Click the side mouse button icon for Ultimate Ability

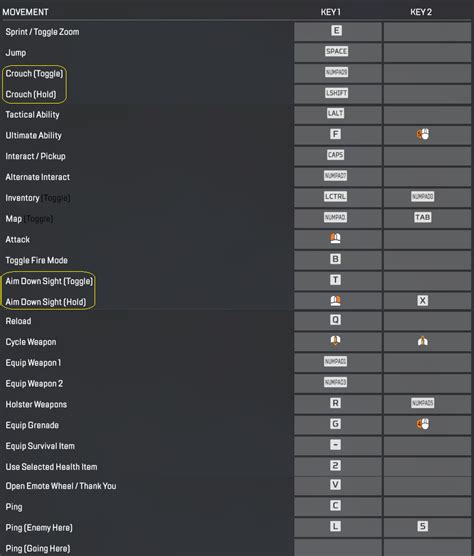click(423, 134)
